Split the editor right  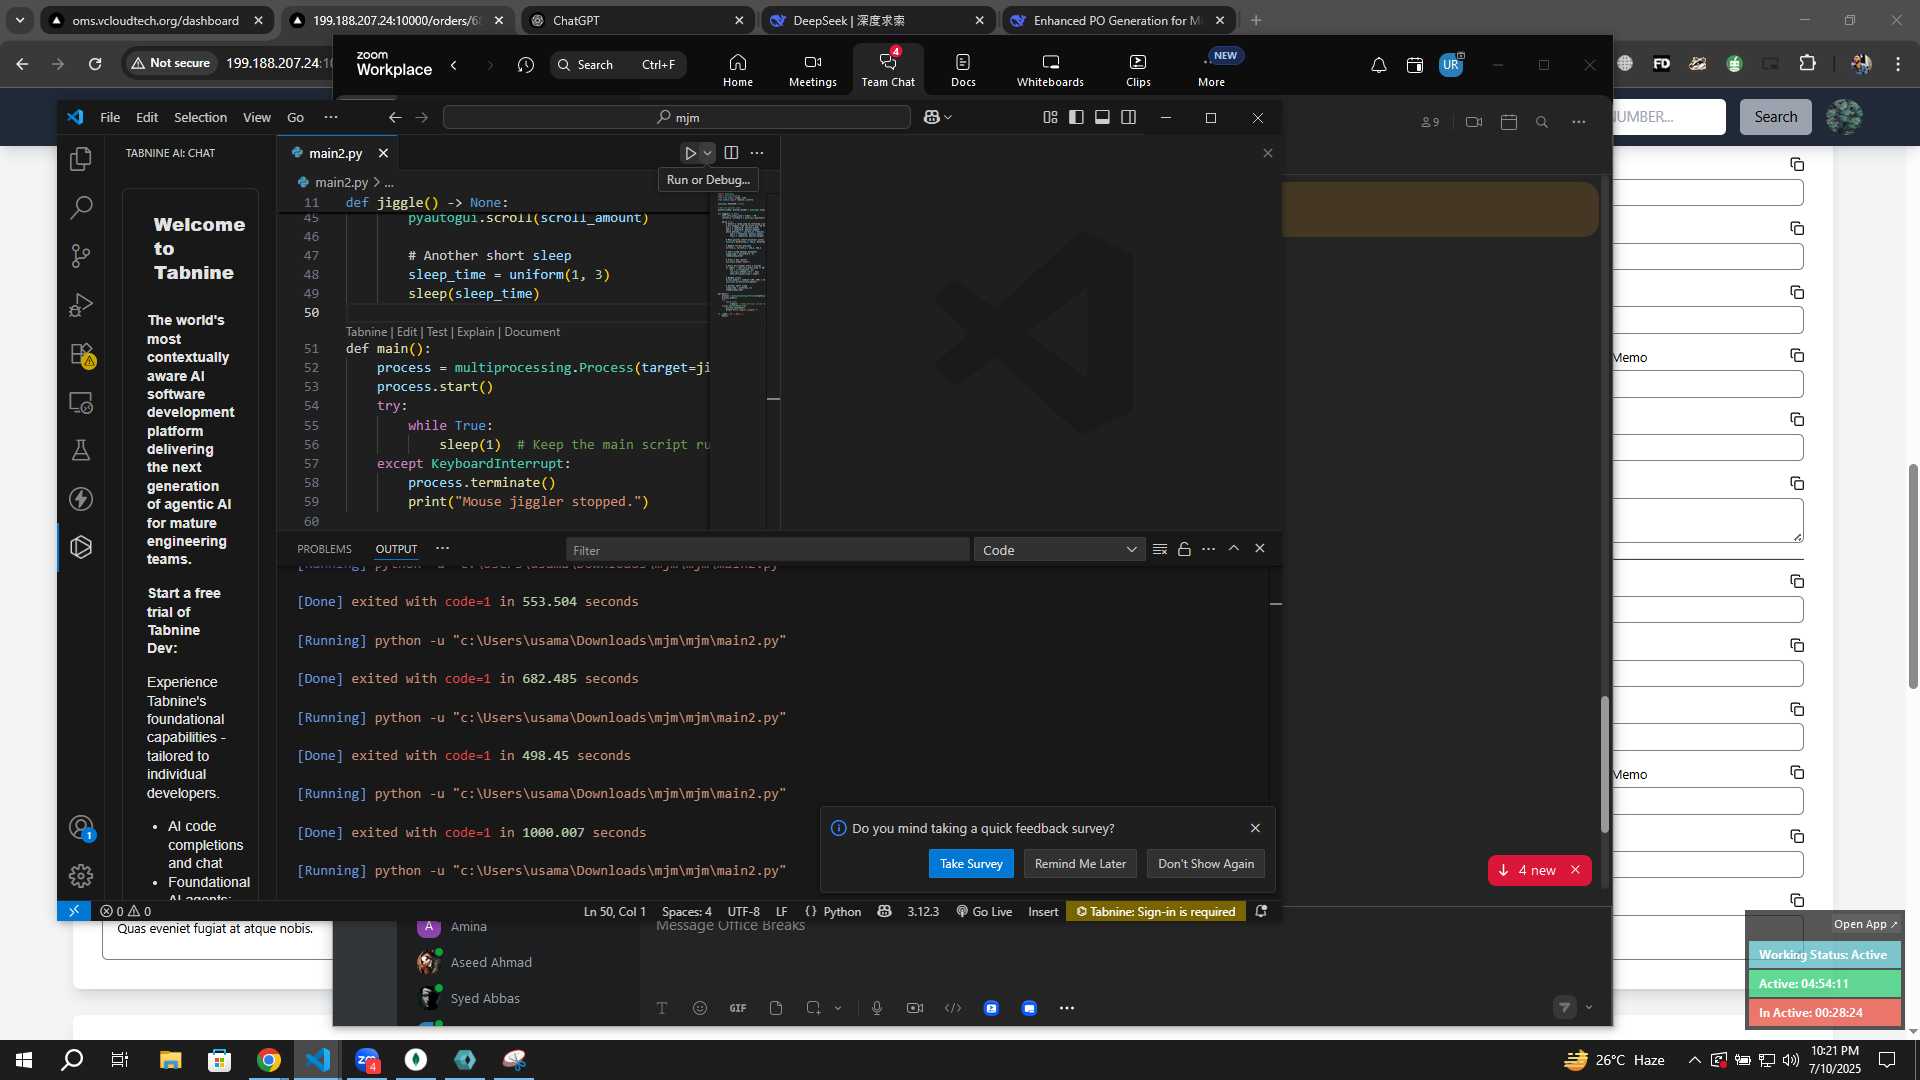click(x=731, y=153)
